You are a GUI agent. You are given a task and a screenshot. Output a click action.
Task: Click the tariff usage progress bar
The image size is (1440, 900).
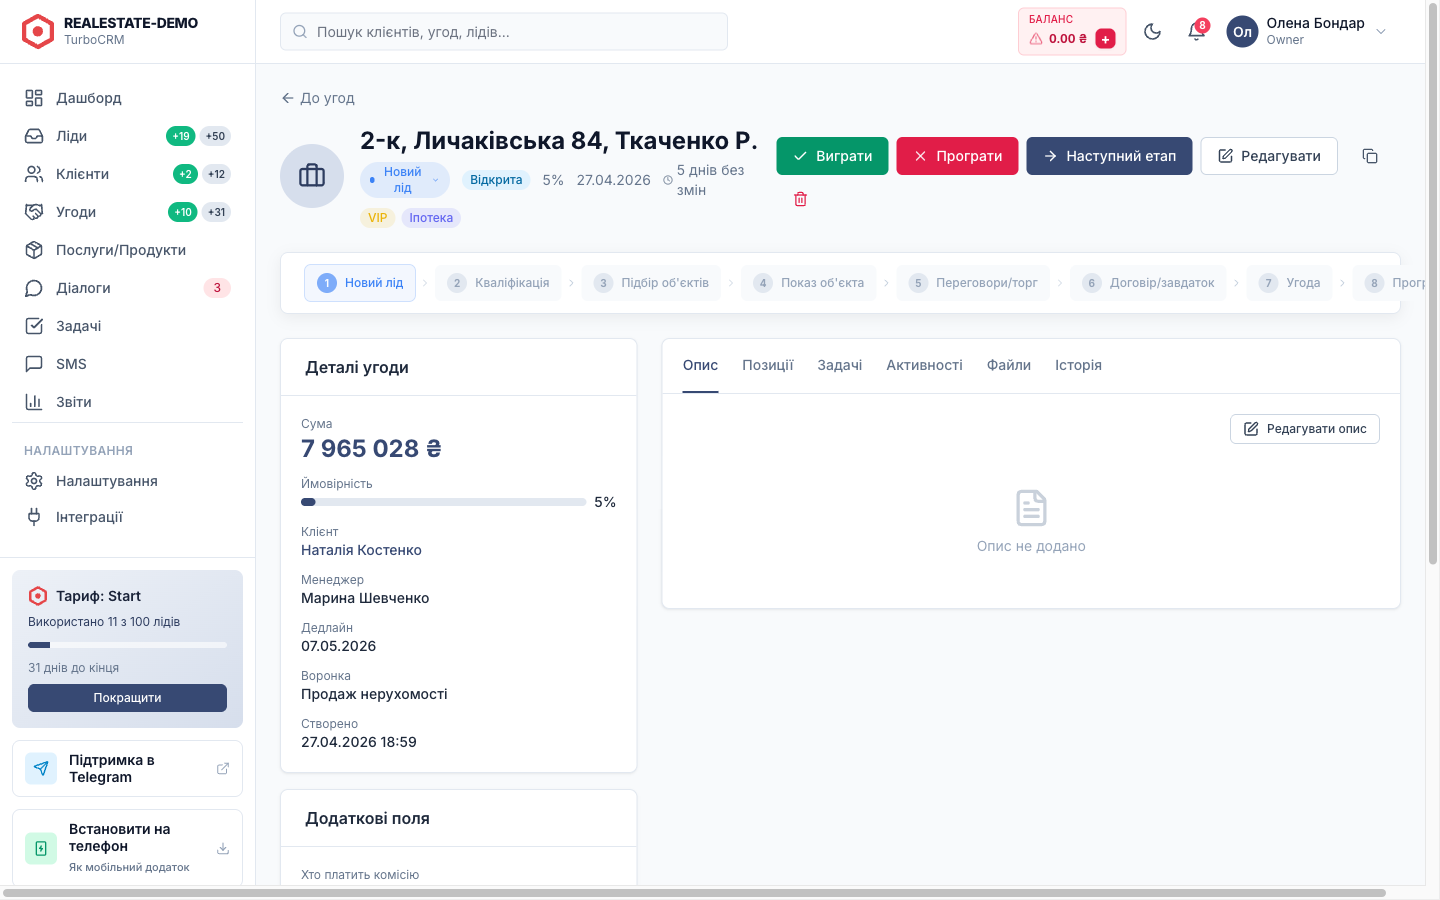pos(127,645)
